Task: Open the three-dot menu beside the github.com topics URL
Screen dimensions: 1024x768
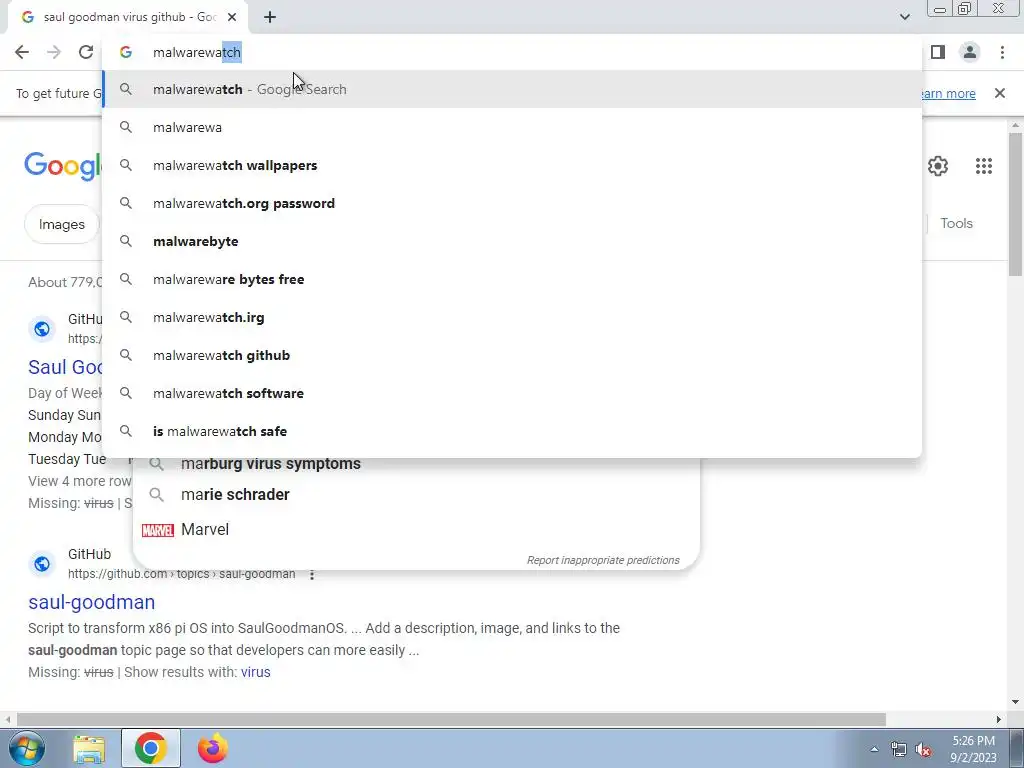Action: click(x=312, y=575)
